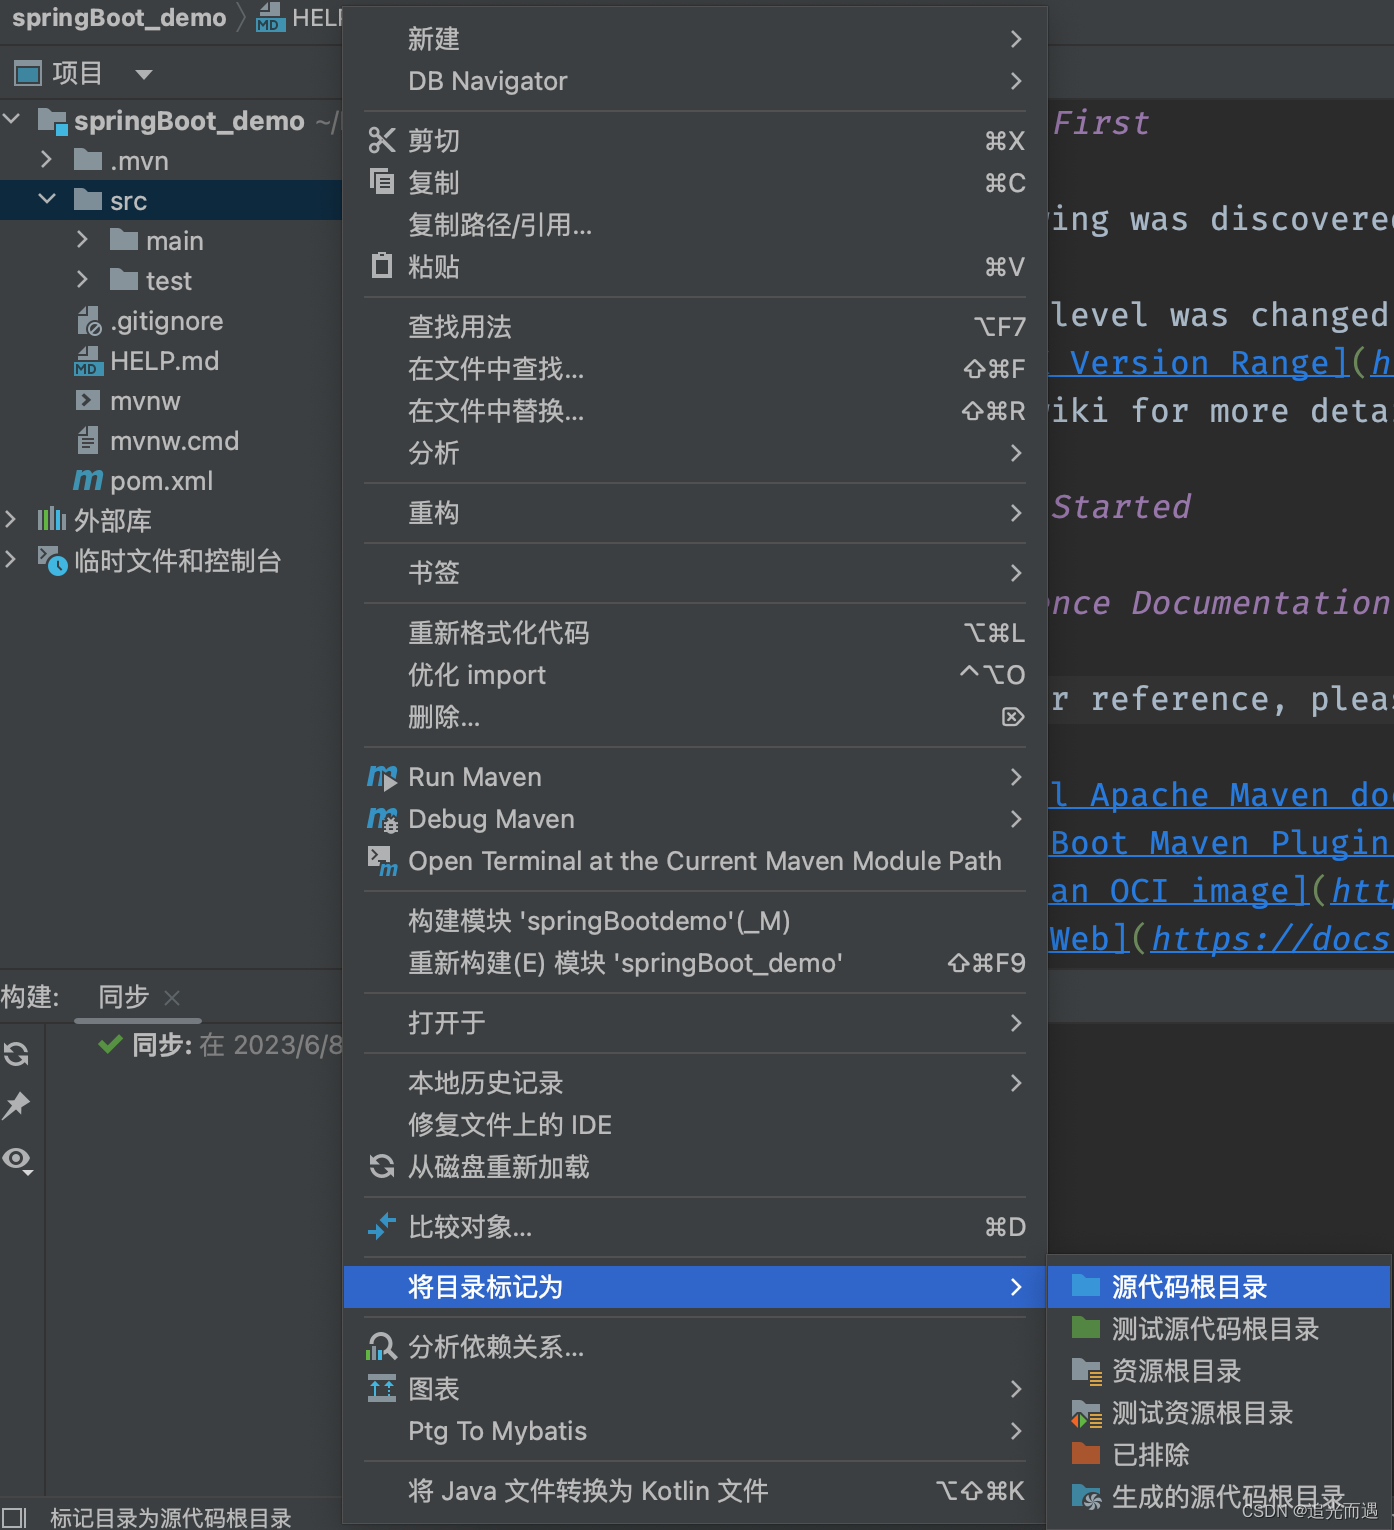Screen dimensions: 1394x1530
Task: Choose 删除... from the menu
Action: [695, 717]
